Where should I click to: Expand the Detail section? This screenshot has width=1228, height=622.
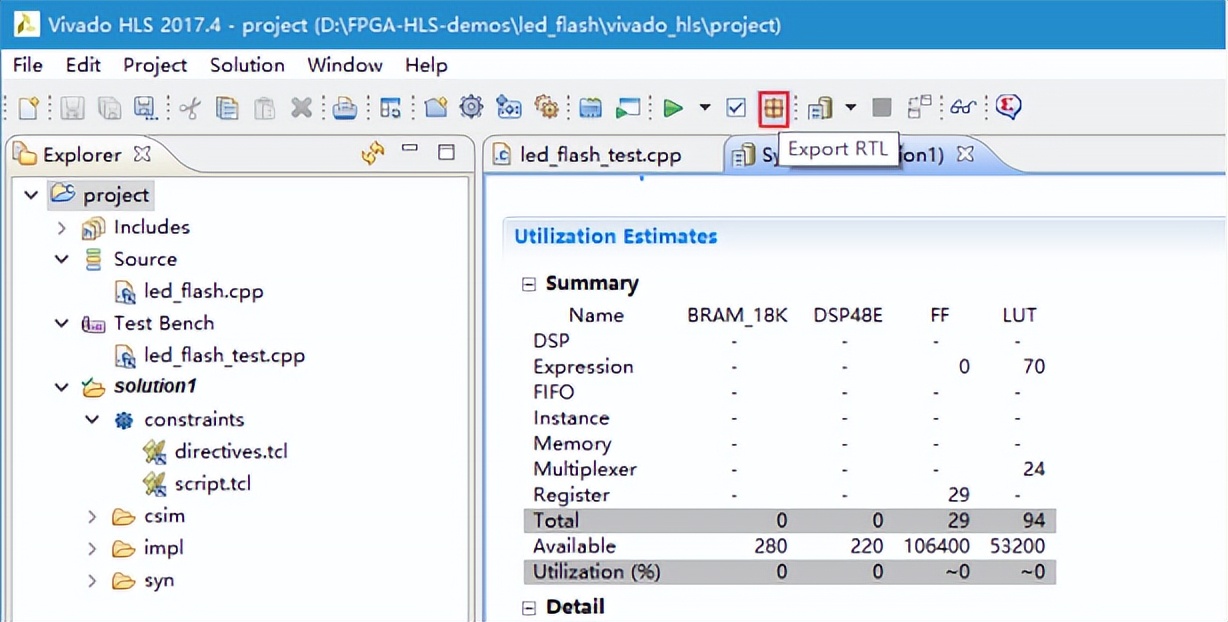click(529, 607)
